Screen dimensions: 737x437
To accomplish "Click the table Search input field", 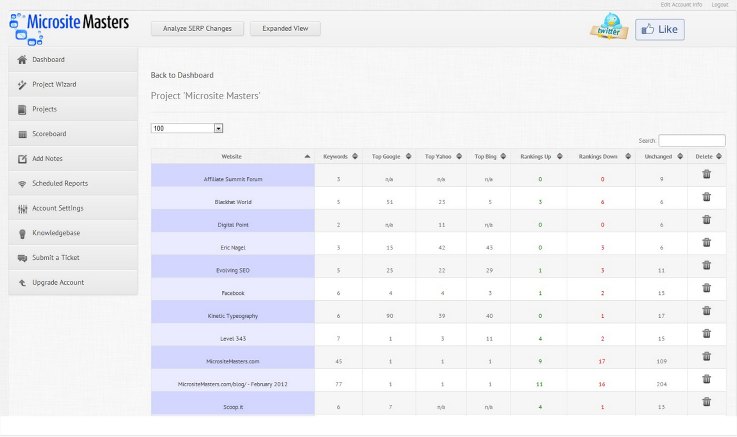I will [692, 140].
